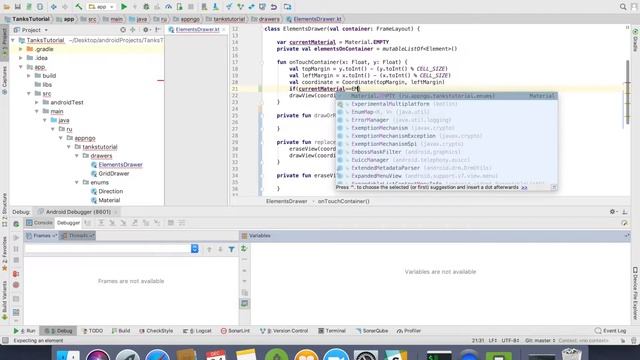The width and height of the screenshot is (640, 360).
Task: Expand the build folder
Action: click(x=29, y=76)
